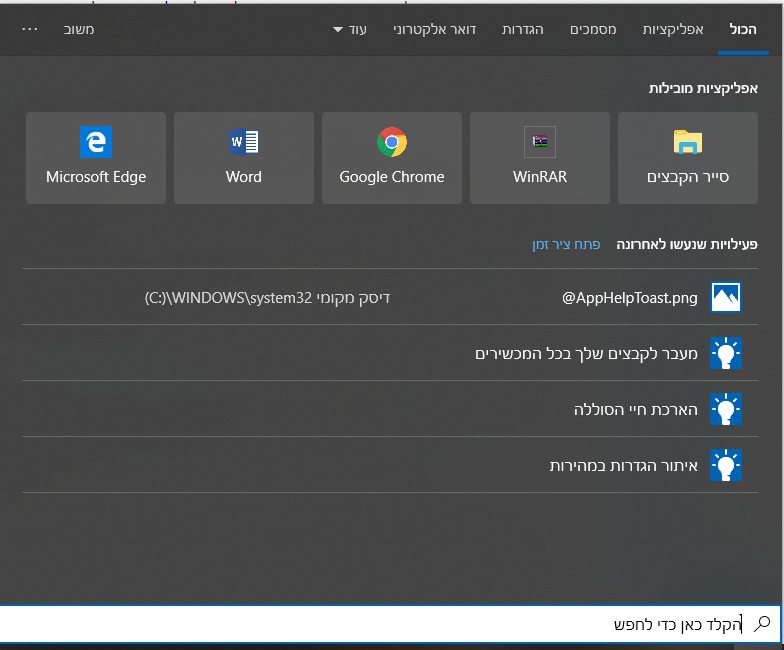Switch to the מסמכים tab
This screenshot has height=650, width=784.
(x=593, y=30)
